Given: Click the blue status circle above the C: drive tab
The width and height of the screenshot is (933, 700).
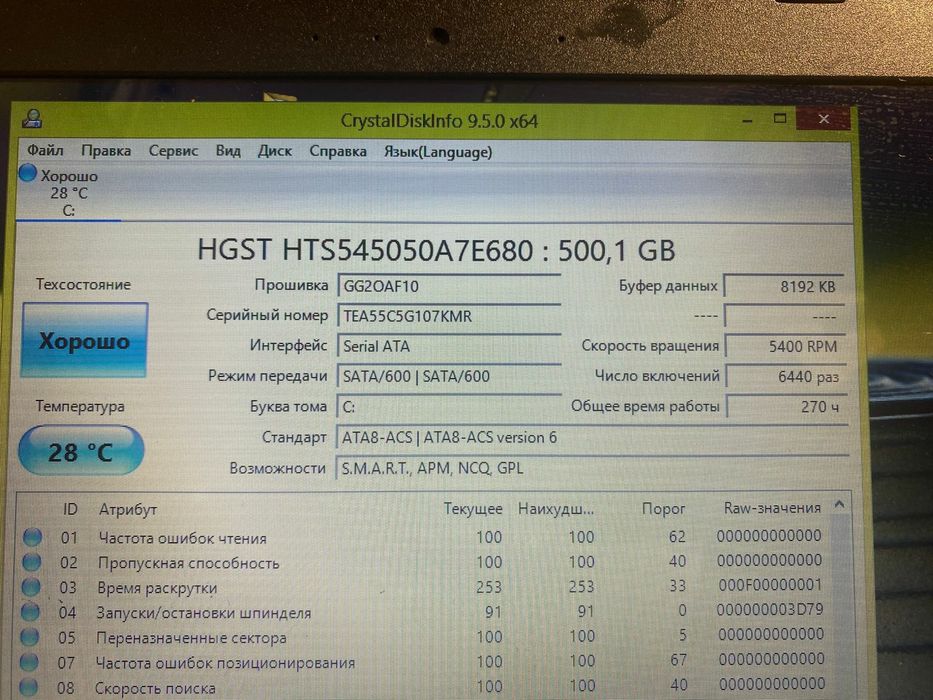Looking at the screenshot, I should [x=27, y=173].
